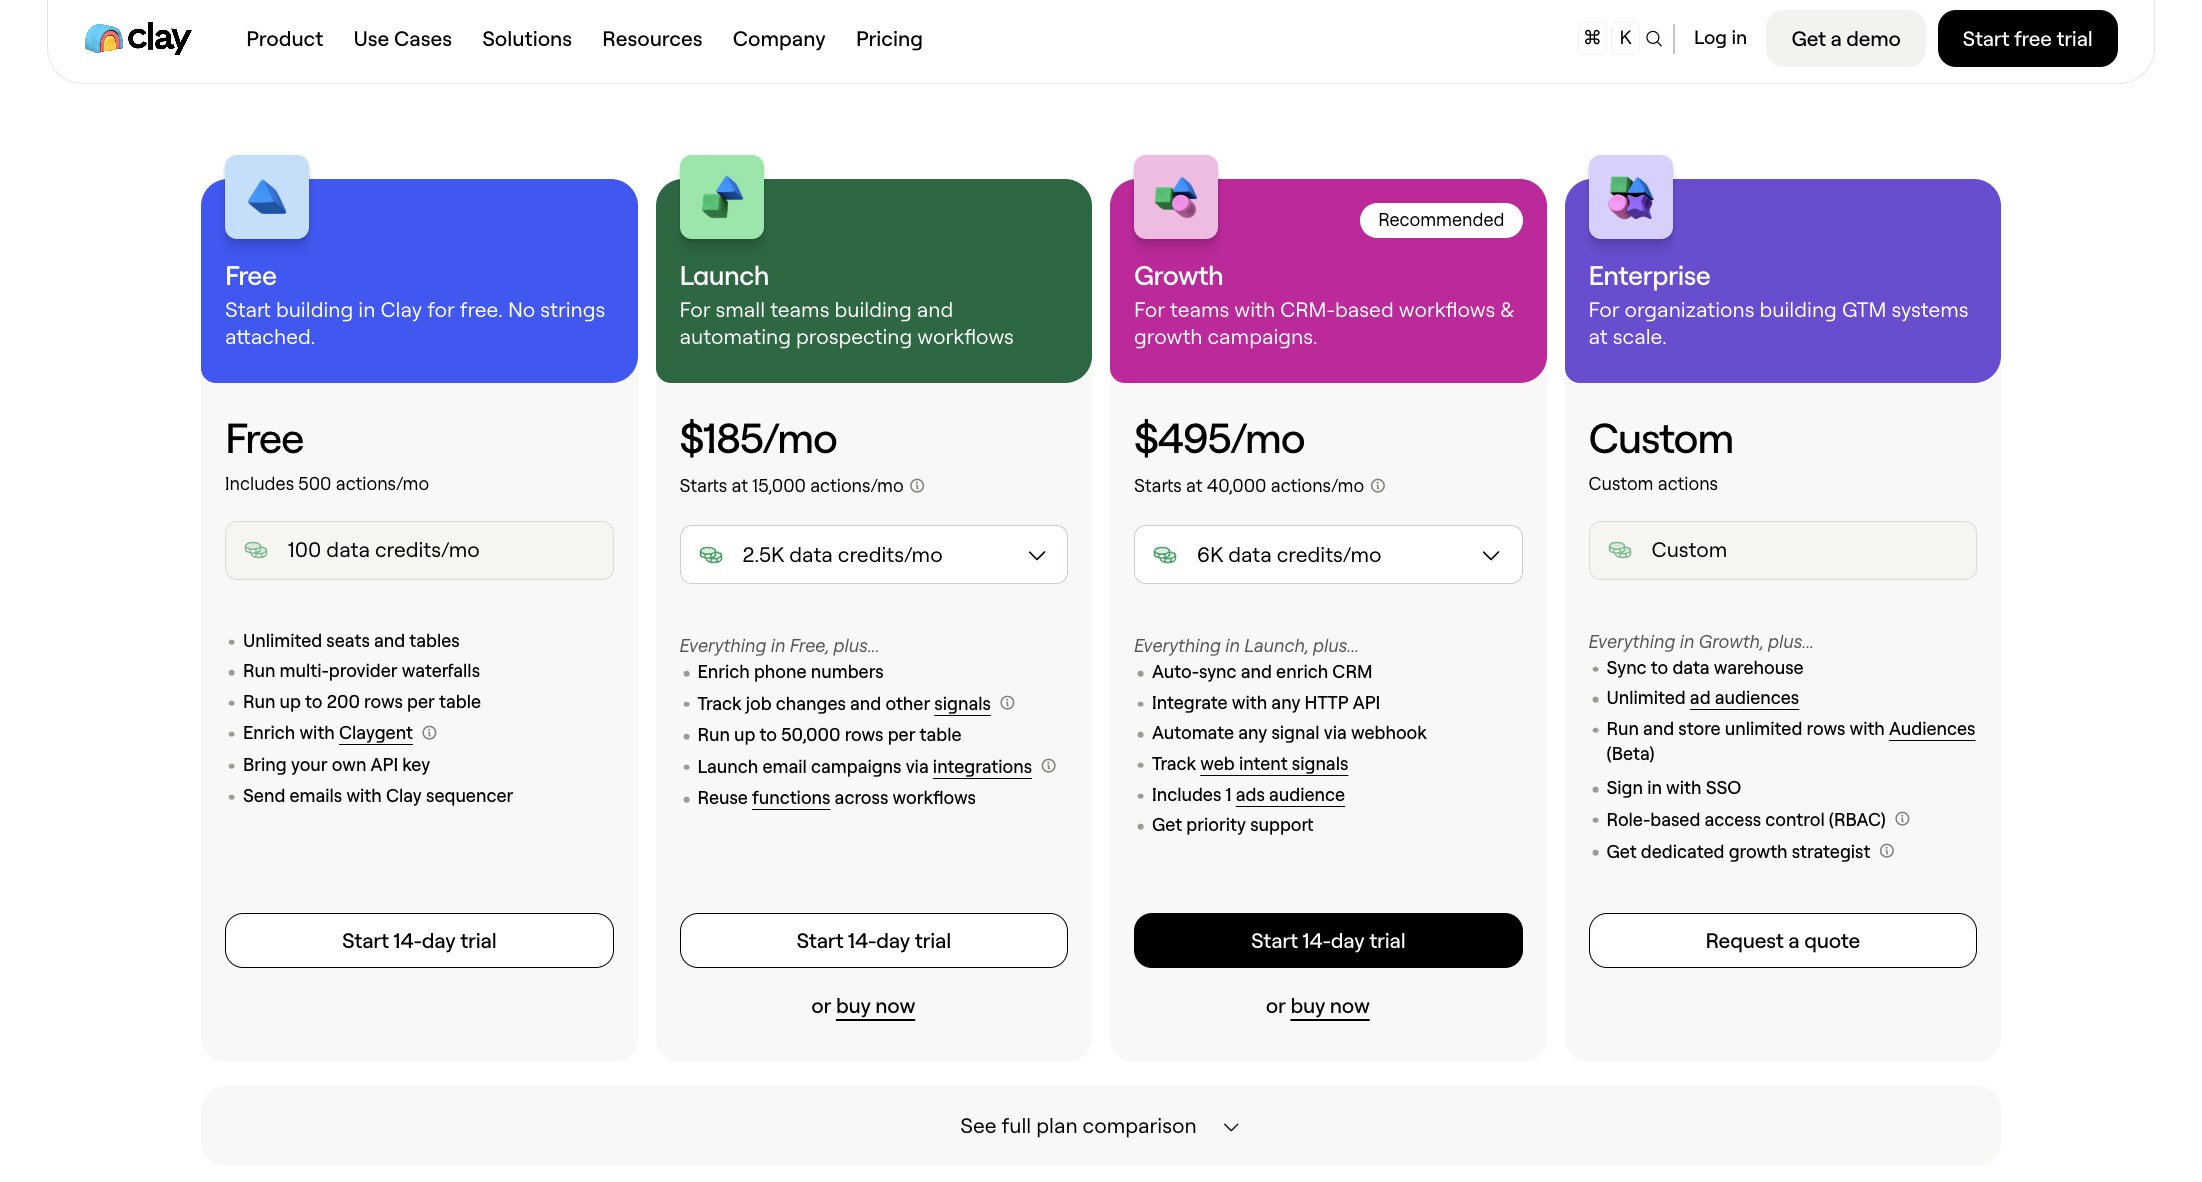
Task: Open ads audience link in Growth
Action: coord(1290,795)
